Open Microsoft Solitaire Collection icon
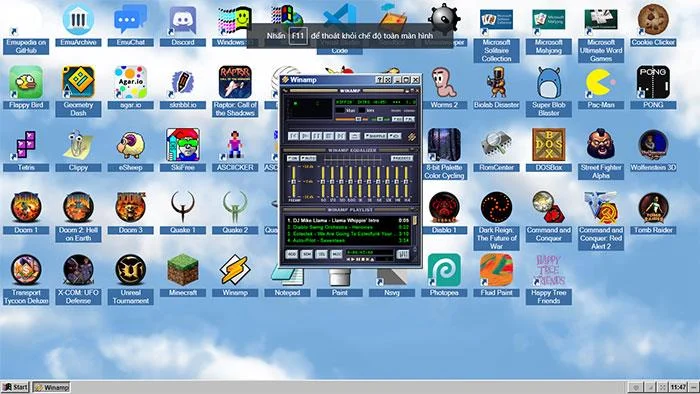 (496, 36)
